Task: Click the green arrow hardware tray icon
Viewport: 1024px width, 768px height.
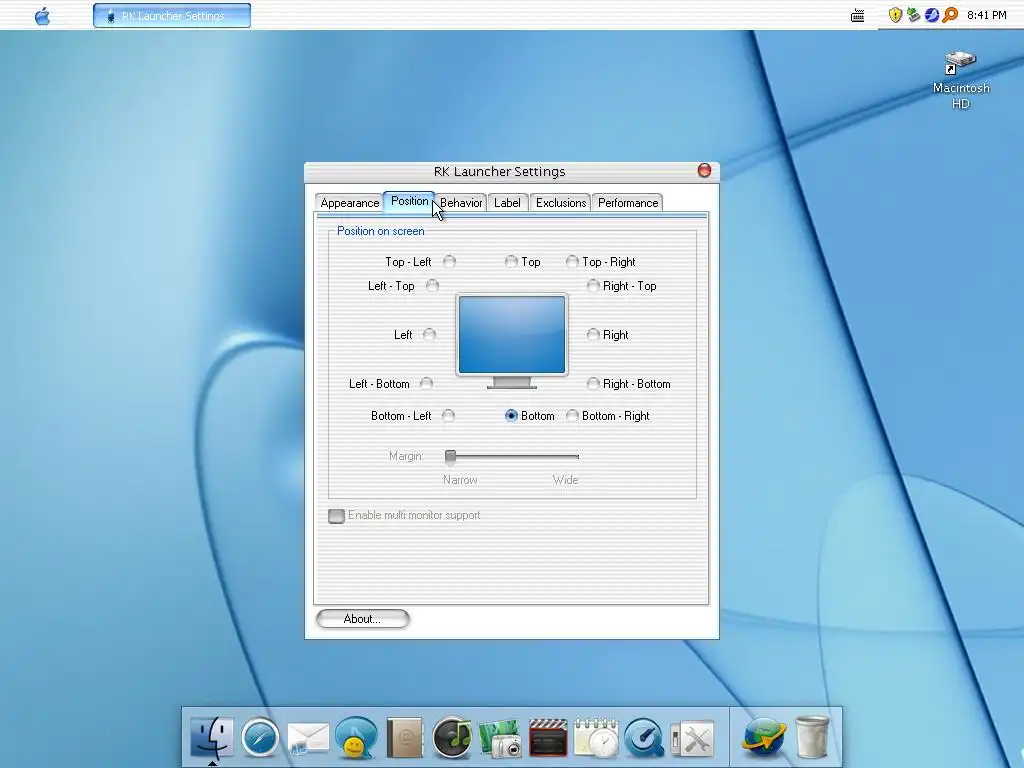Action: coord(914,14)
